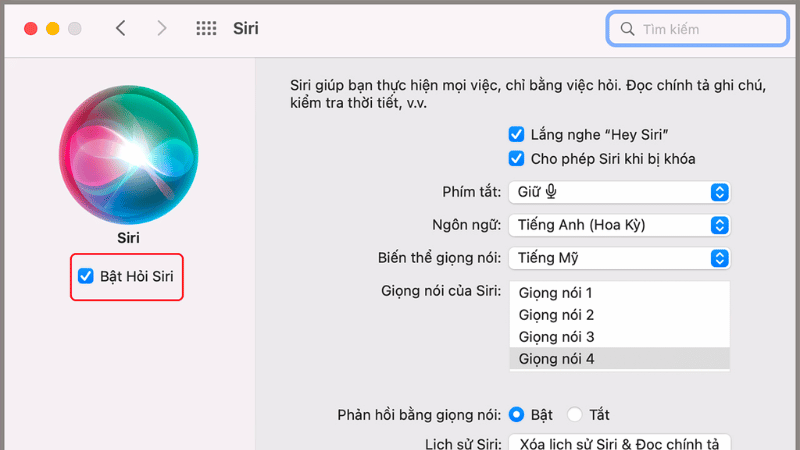Click the red close window button
Image resolution: width=800 pixels, height=450 pixels.
31,29
